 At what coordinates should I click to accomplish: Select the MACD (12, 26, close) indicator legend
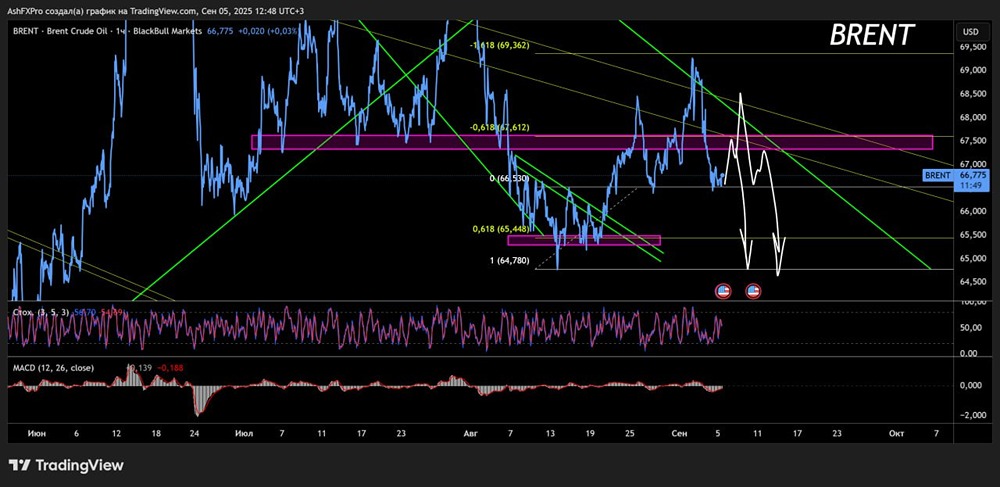[x=53, y=368]
